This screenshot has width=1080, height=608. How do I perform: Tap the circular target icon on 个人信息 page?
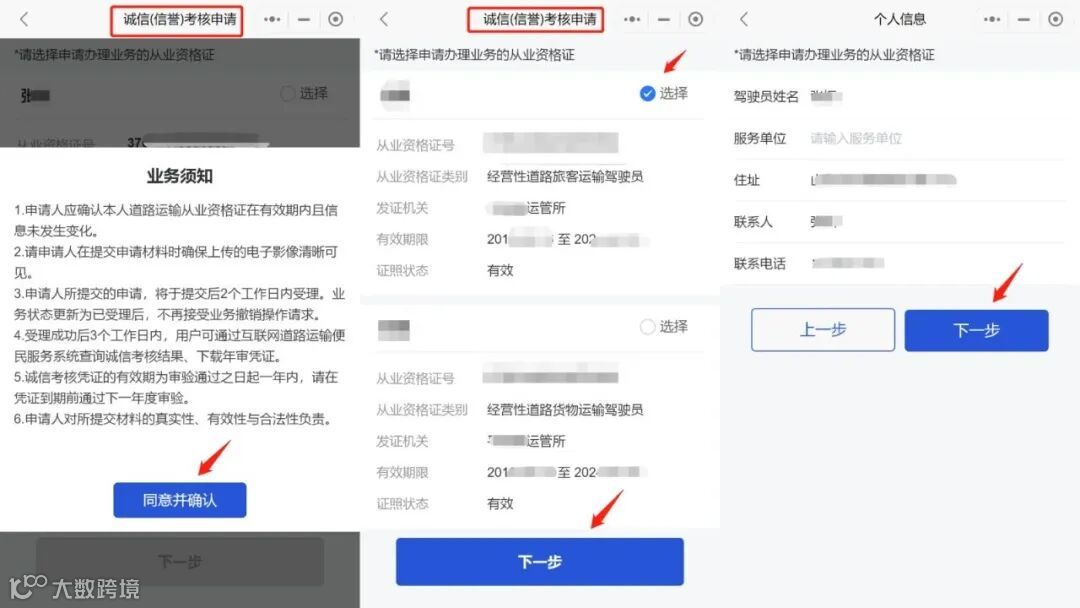coord(1055,19)
